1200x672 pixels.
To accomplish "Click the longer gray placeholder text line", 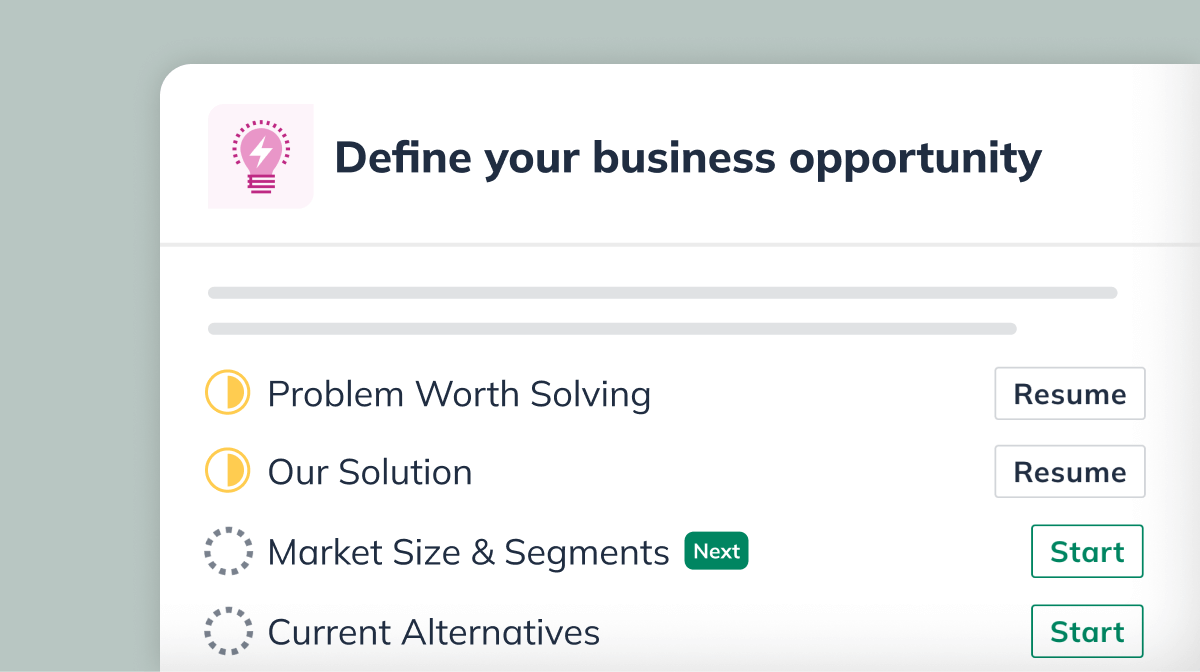I will 662,293.
